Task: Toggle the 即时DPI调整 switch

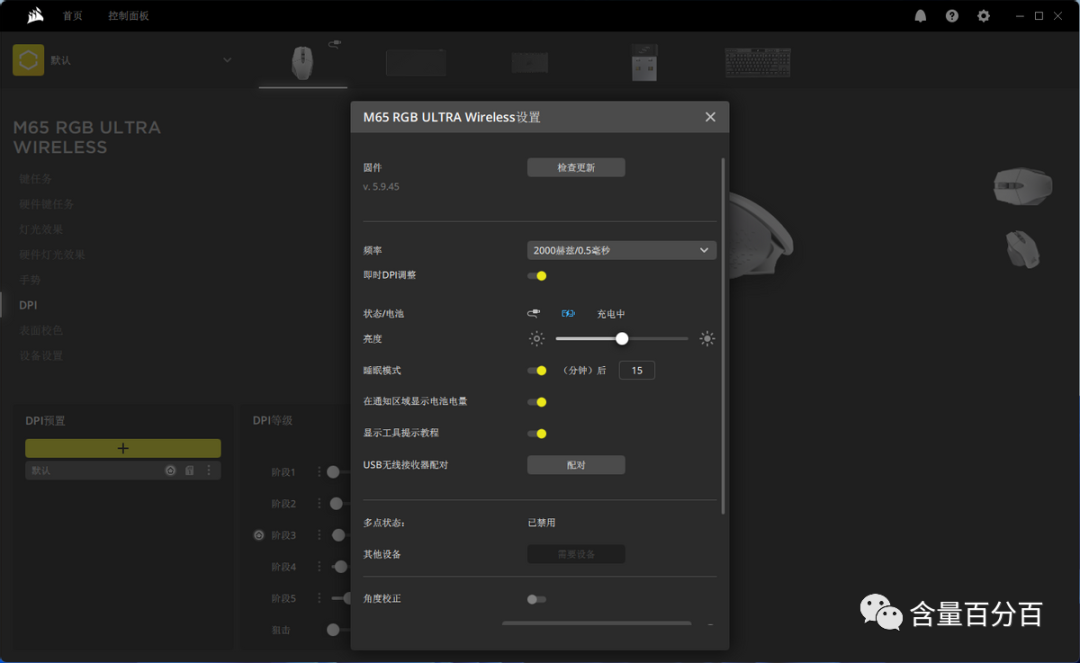Action: (537, 275)
